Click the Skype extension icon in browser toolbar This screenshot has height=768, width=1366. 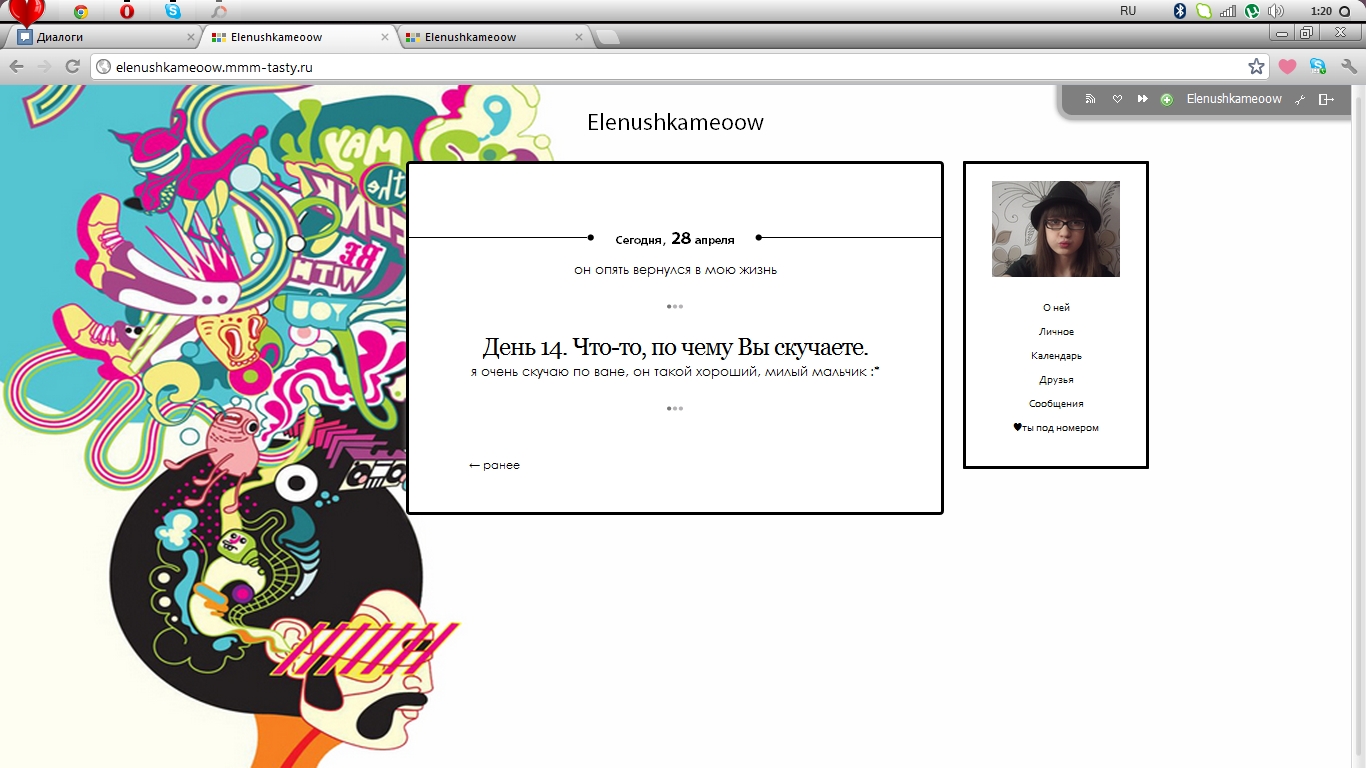click(x=1318, y=67)
